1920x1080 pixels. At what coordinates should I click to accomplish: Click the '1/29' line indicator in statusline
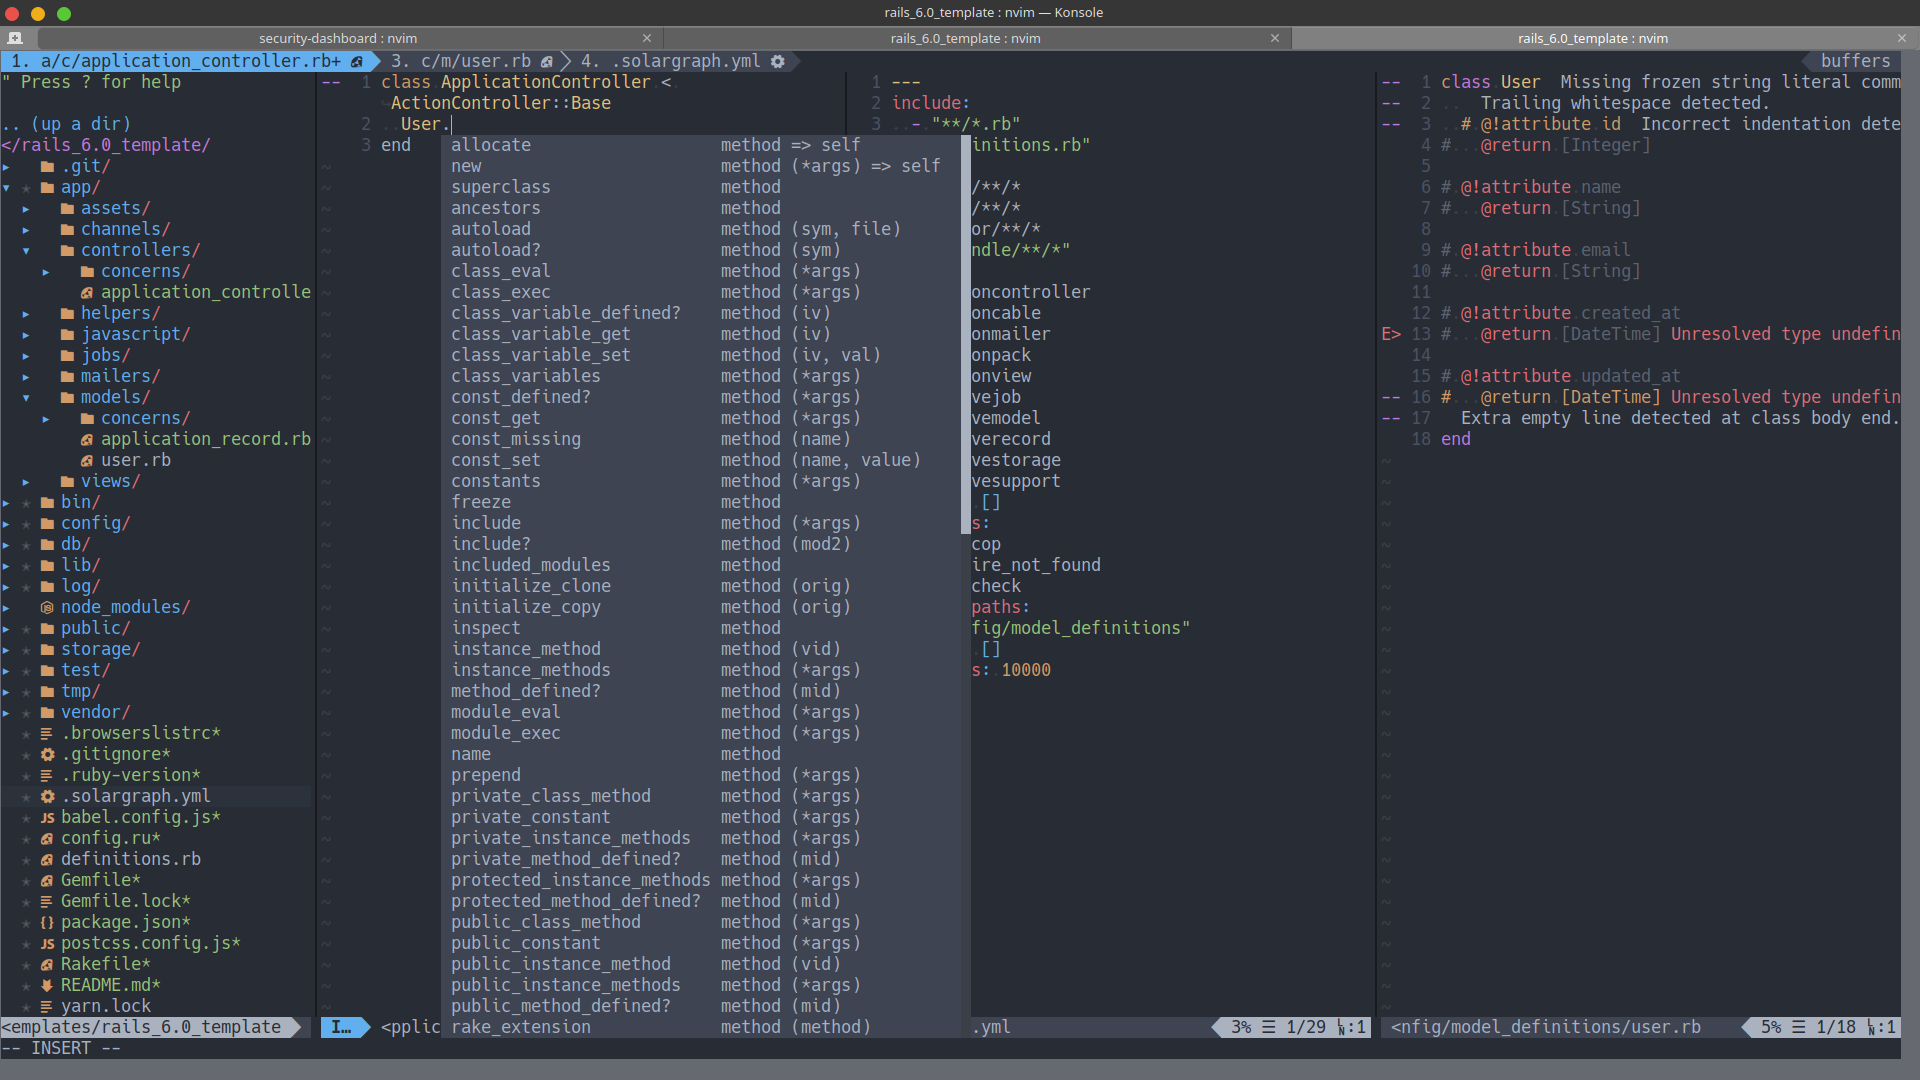(x=1305, y=1028)
